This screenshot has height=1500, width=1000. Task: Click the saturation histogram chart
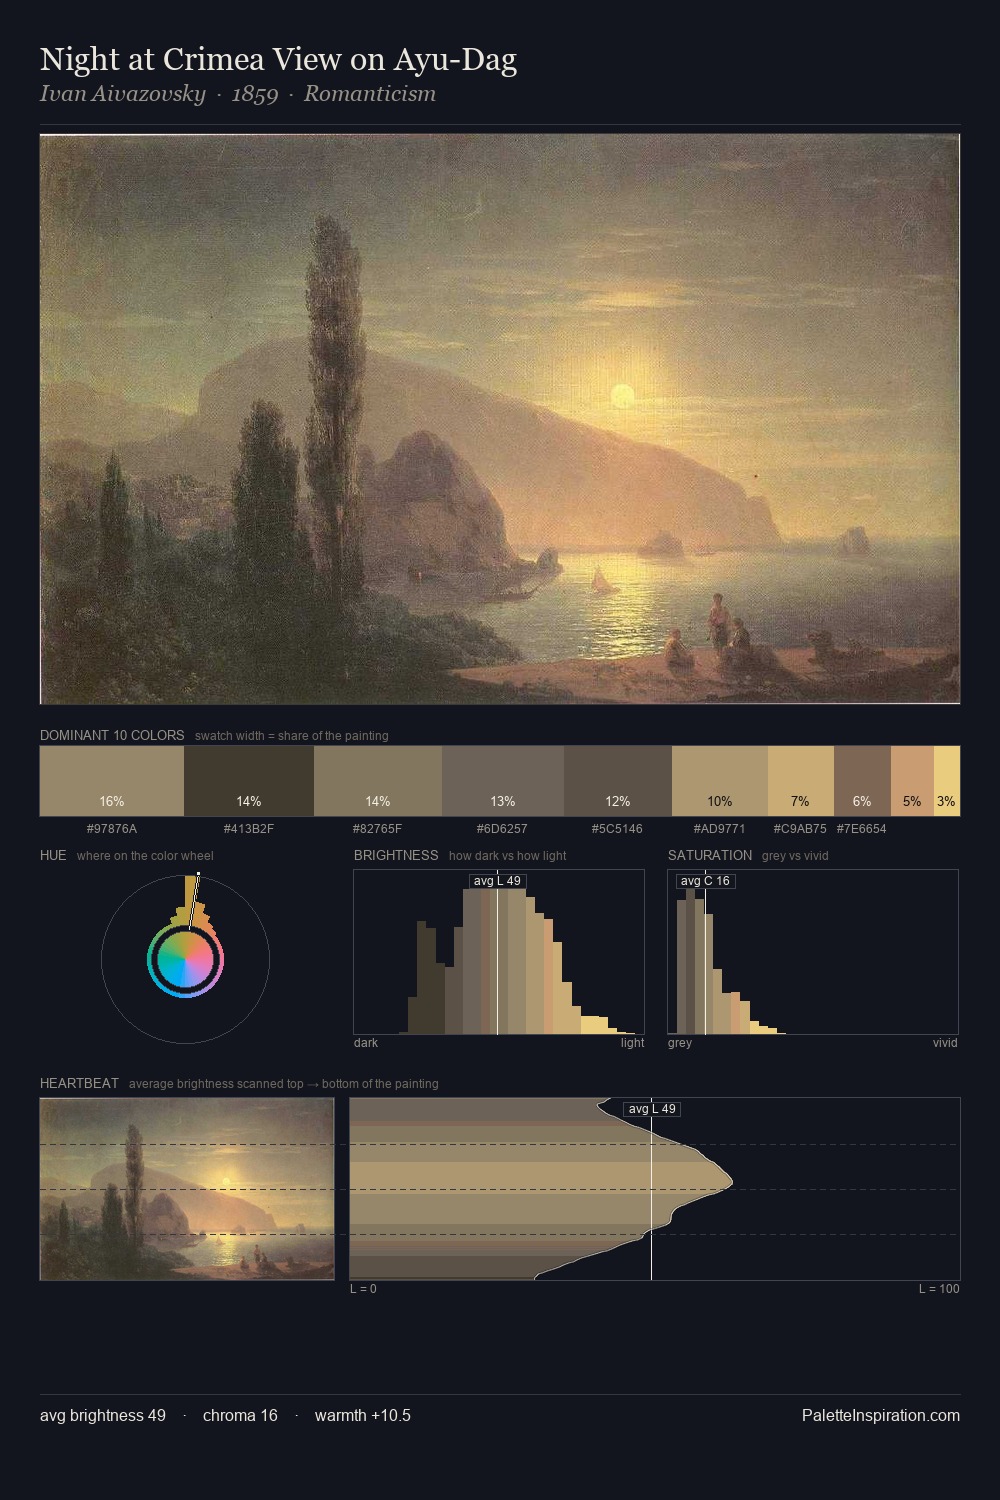click(x=813, y=952)
